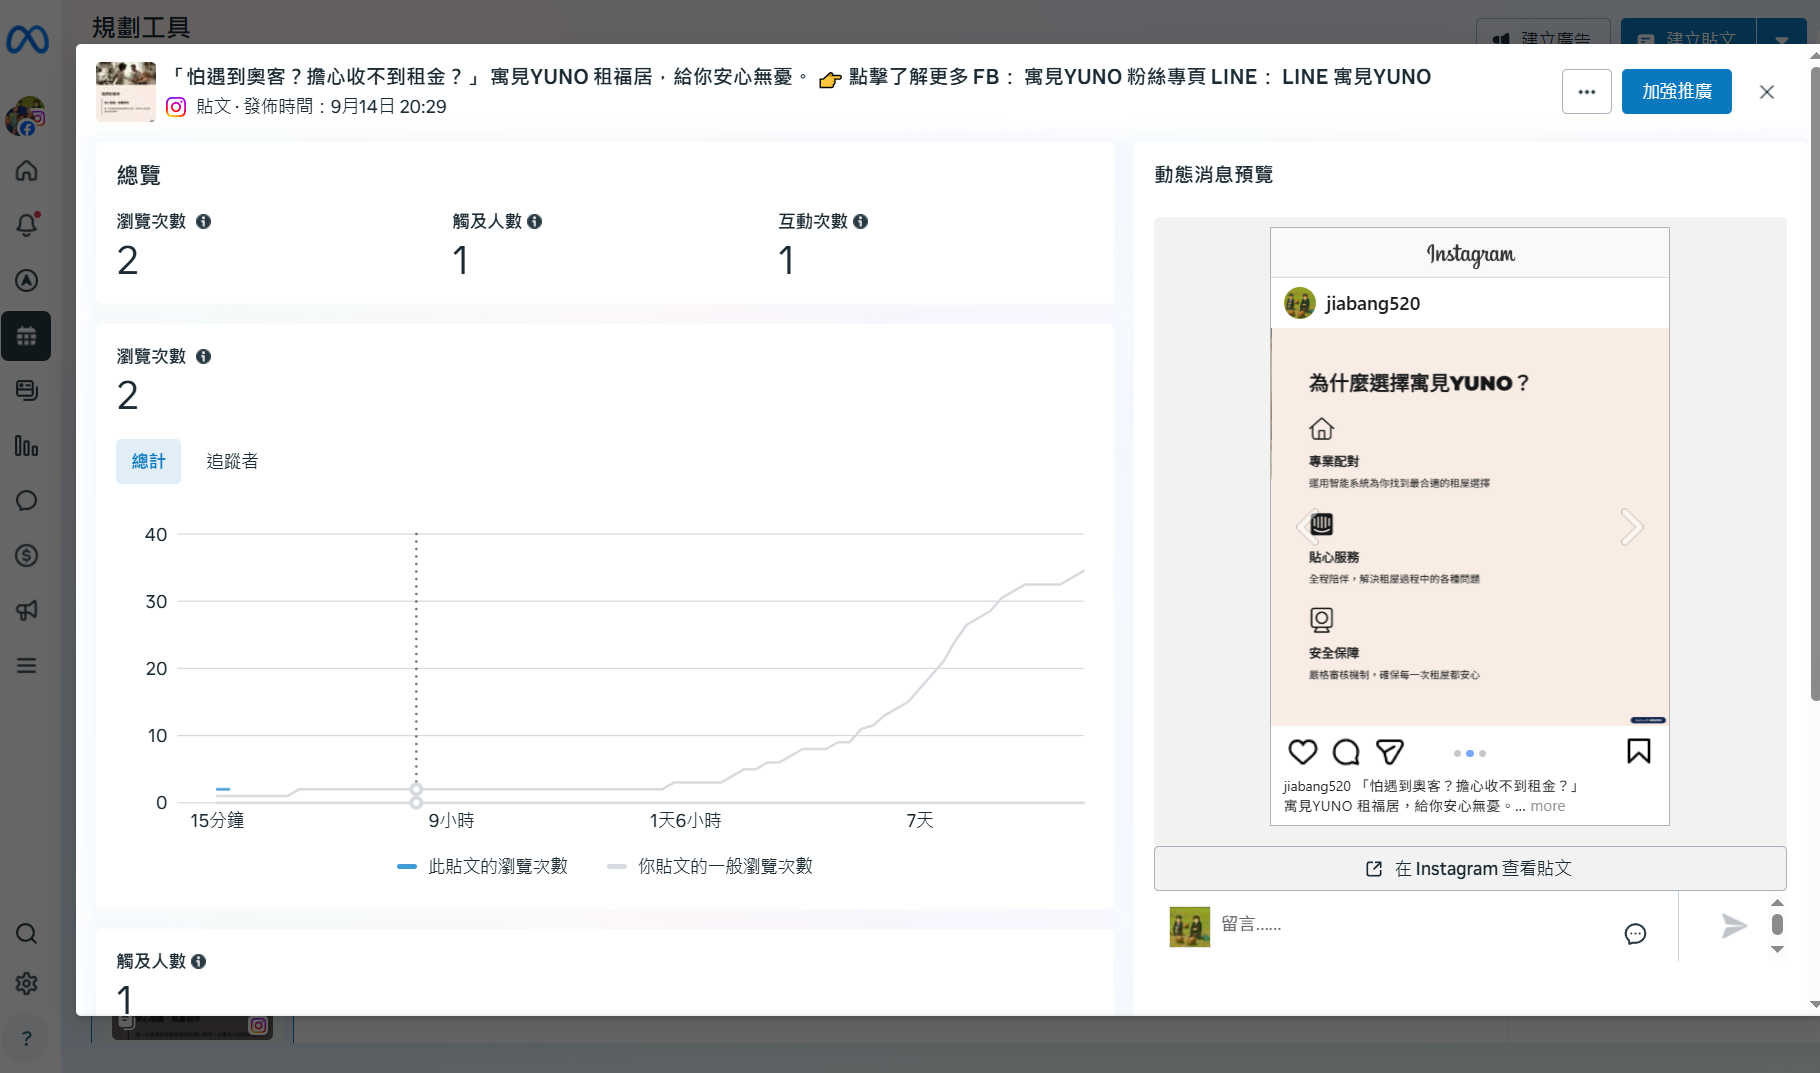Open the three-dot more options menu
The image size is (1820, 1073).
pyautogui.click(x=1586, y=92)
